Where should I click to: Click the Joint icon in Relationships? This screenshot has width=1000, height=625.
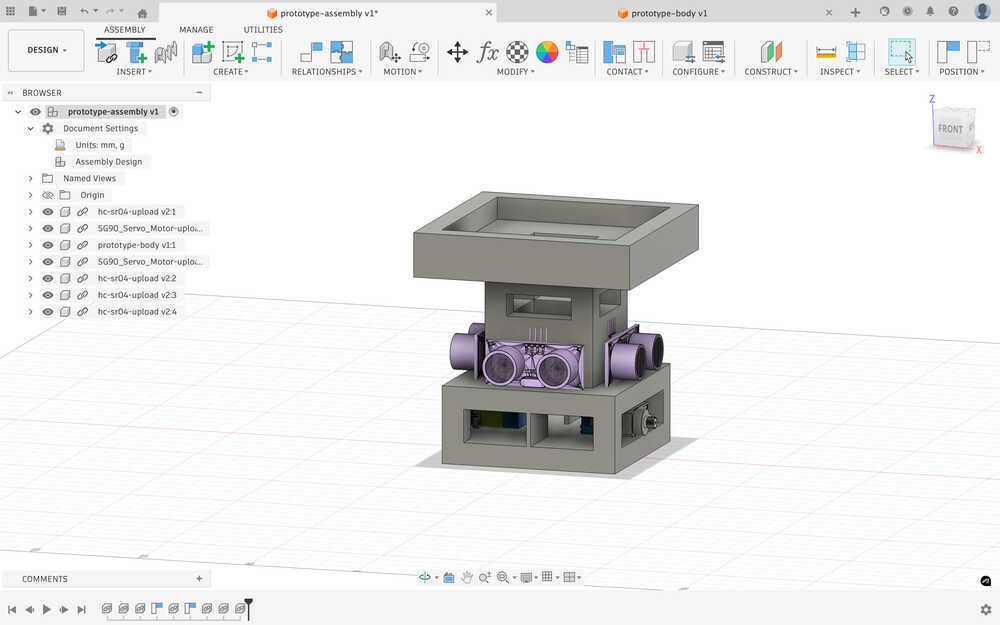[x=311, y=52]
